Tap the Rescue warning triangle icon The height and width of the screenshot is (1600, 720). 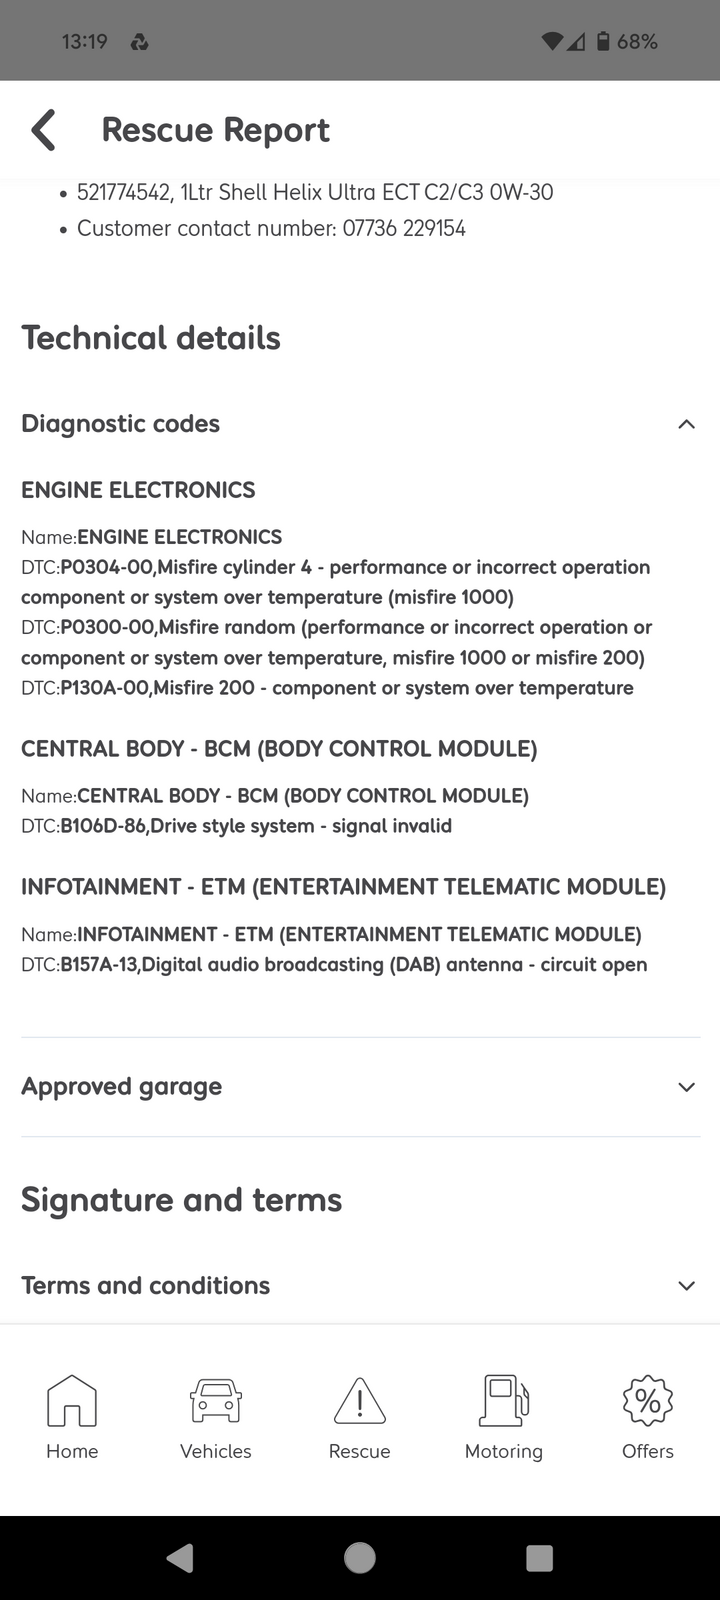click(360, 1400)
